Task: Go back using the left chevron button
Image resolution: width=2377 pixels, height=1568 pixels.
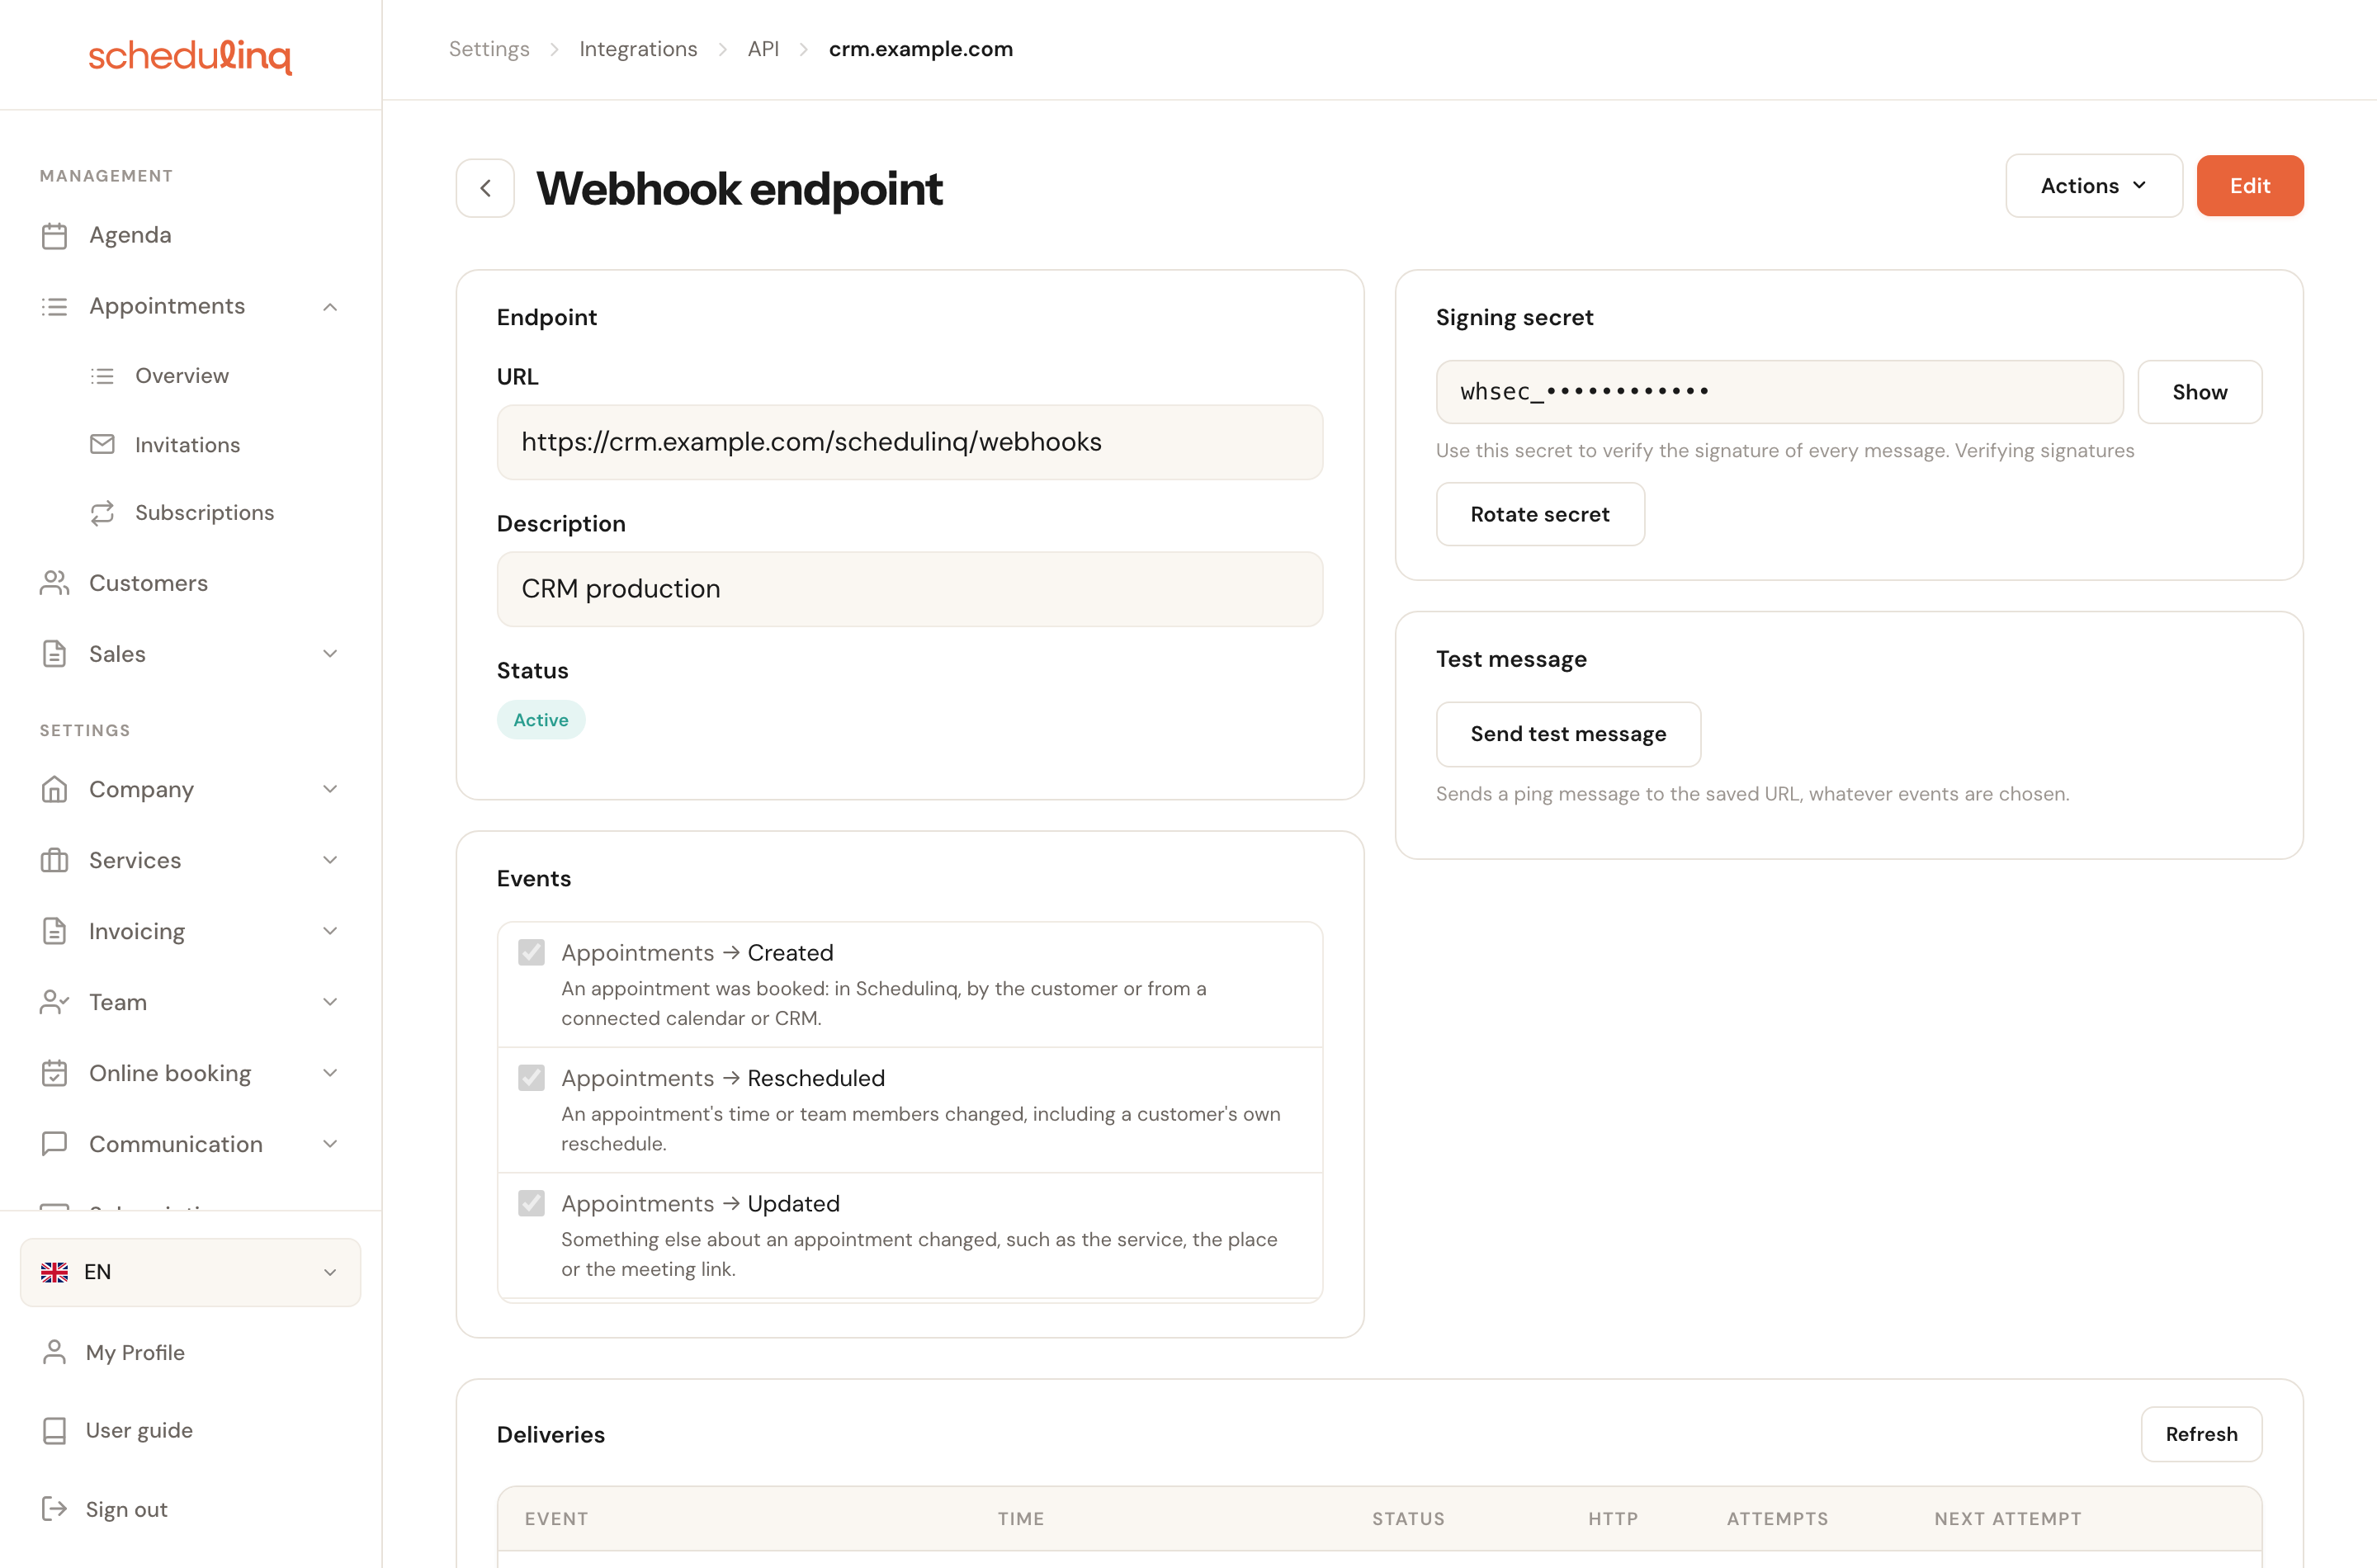Action: (x=485, y=188)
